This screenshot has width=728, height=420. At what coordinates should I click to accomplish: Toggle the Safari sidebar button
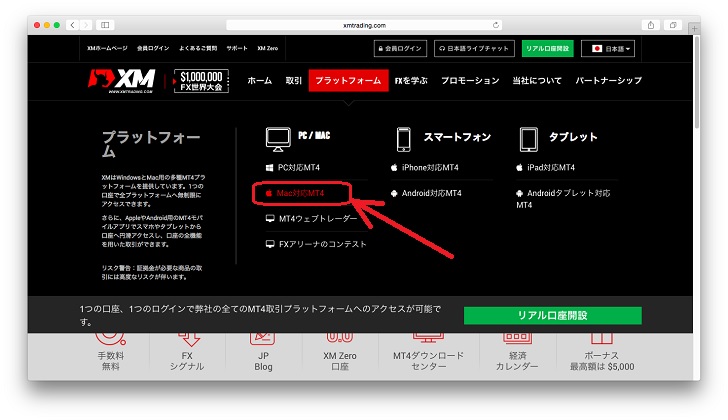point(105,25)
